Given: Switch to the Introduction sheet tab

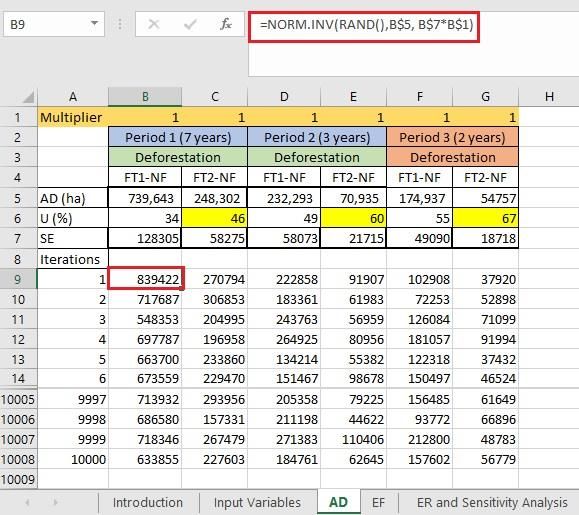Looking at the screenshot, I should (x=148, y=502).
